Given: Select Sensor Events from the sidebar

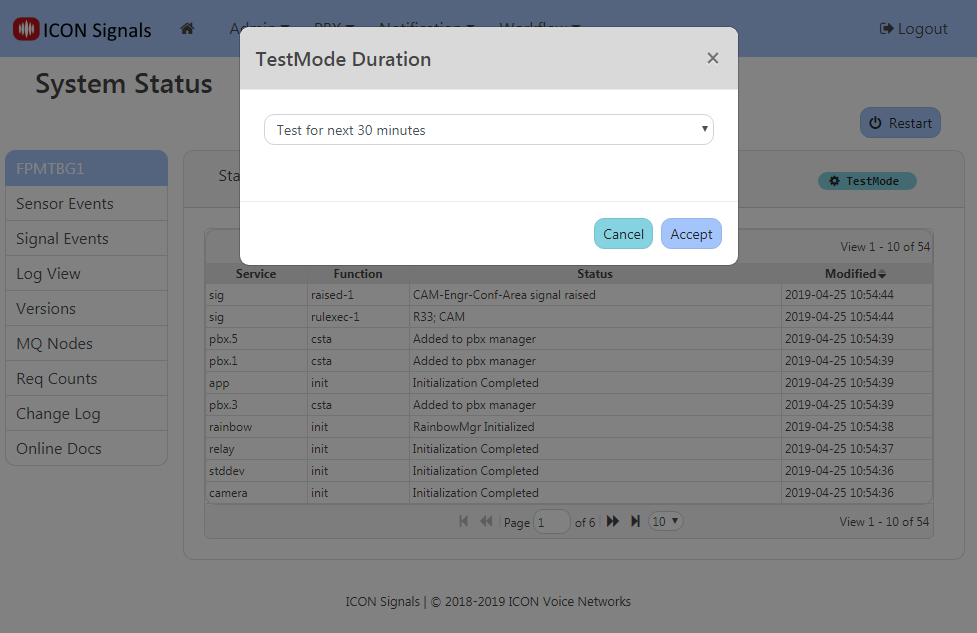Looking at the screenshot, I should point(86,203).
